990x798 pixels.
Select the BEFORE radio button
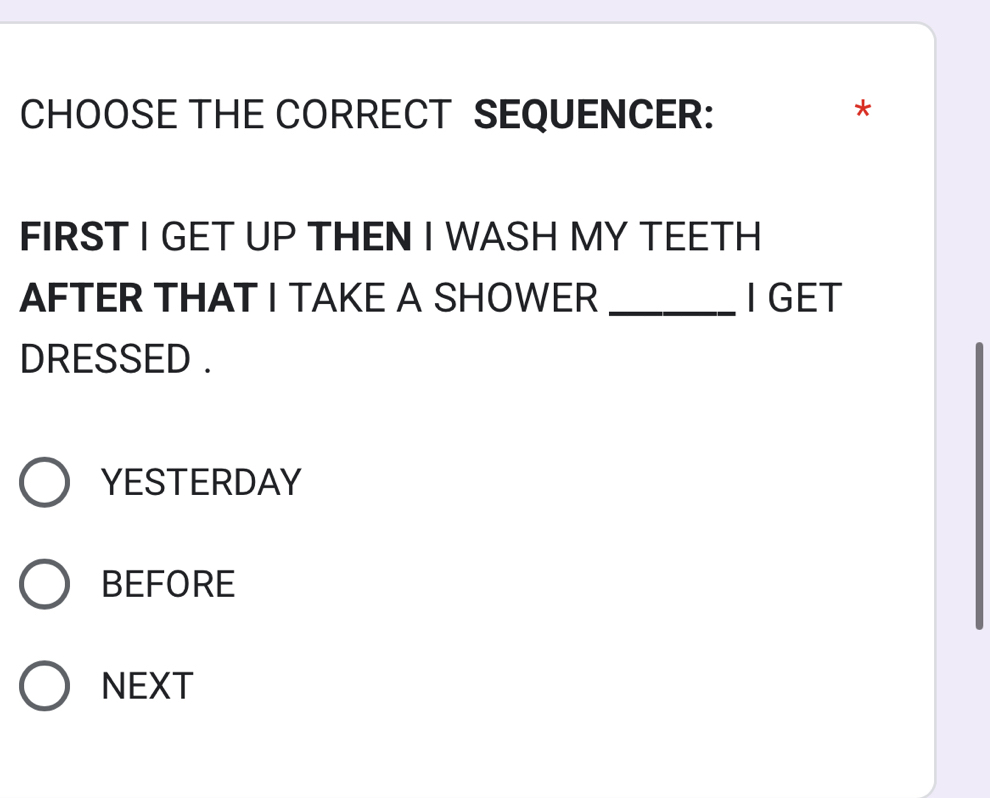(45, 584)
